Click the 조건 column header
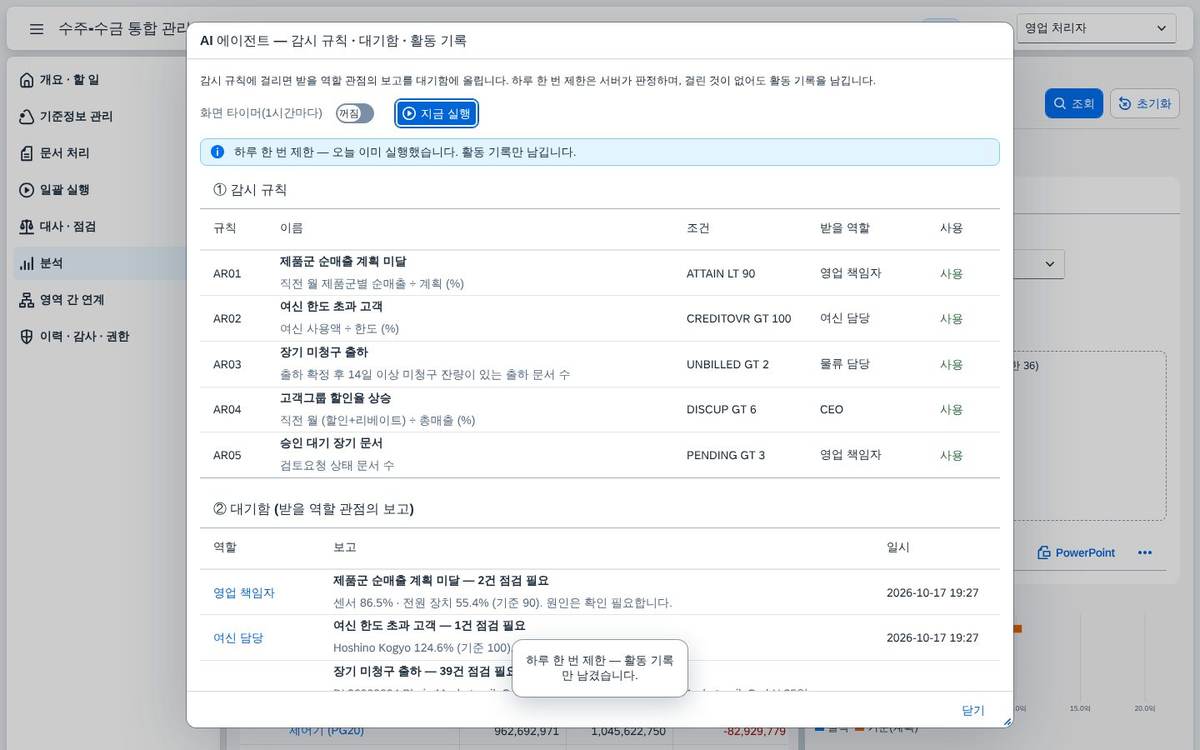1200x750 pixels. pyautogui.click(x=699, y=228)
